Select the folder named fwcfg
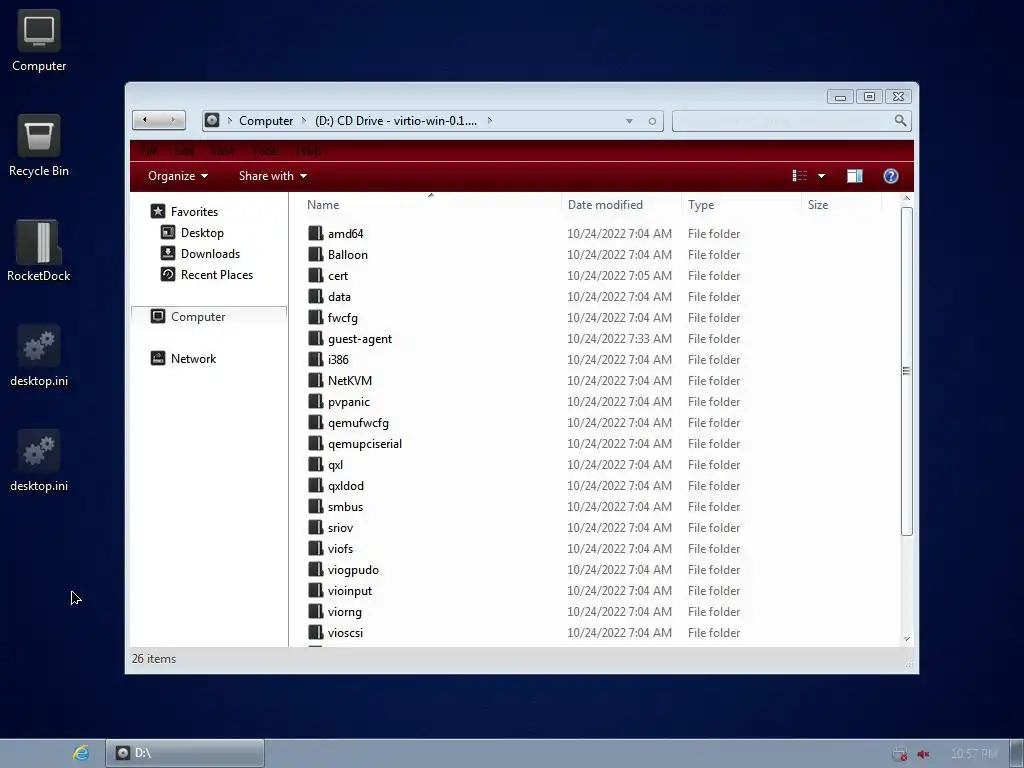The image size is (1024, 768). 343,317
